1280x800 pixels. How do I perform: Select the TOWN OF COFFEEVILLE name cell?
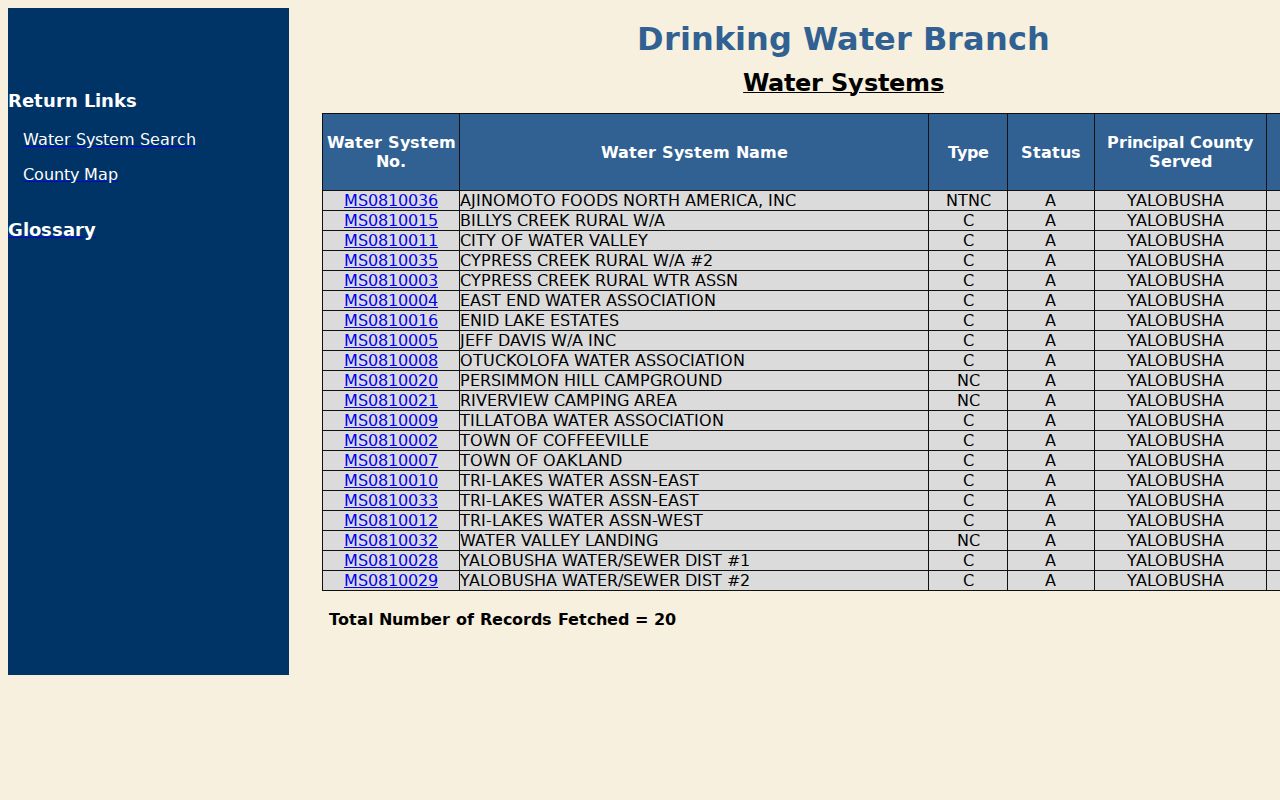pos(694,440)
